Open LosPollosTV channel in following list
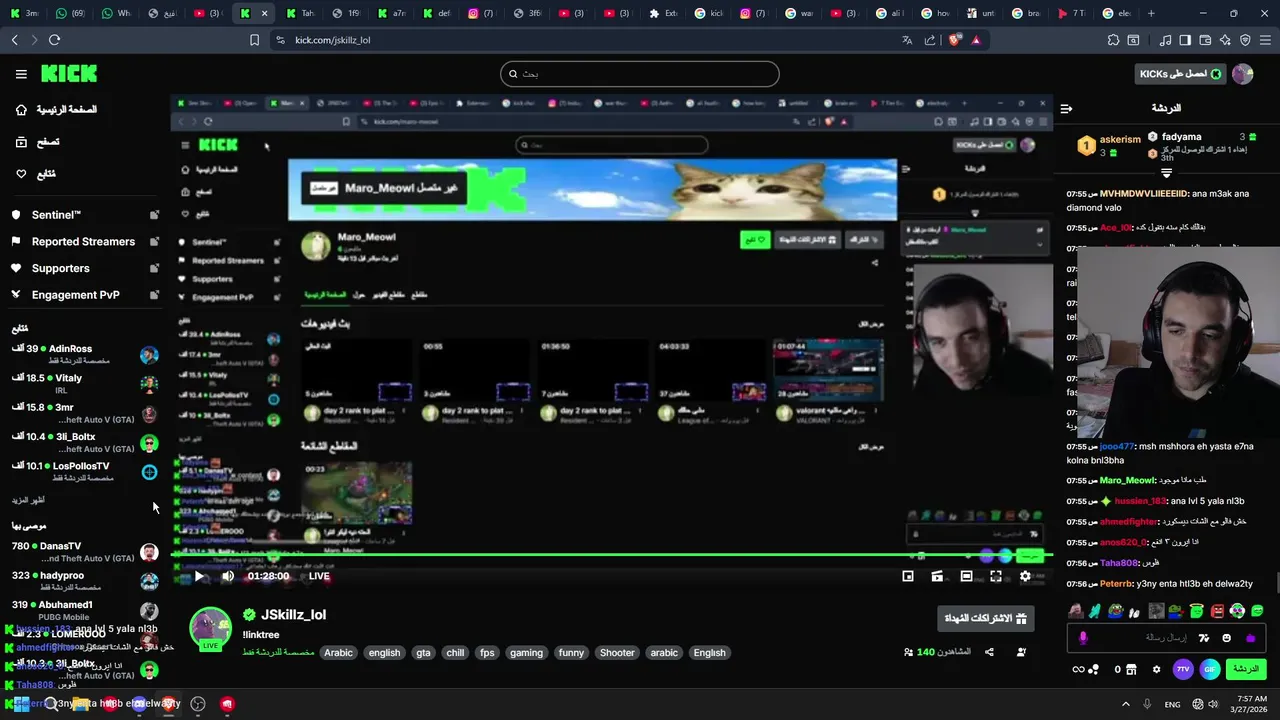The width and height of the screenshot is (1280, 720). click(x=85, y=471)
